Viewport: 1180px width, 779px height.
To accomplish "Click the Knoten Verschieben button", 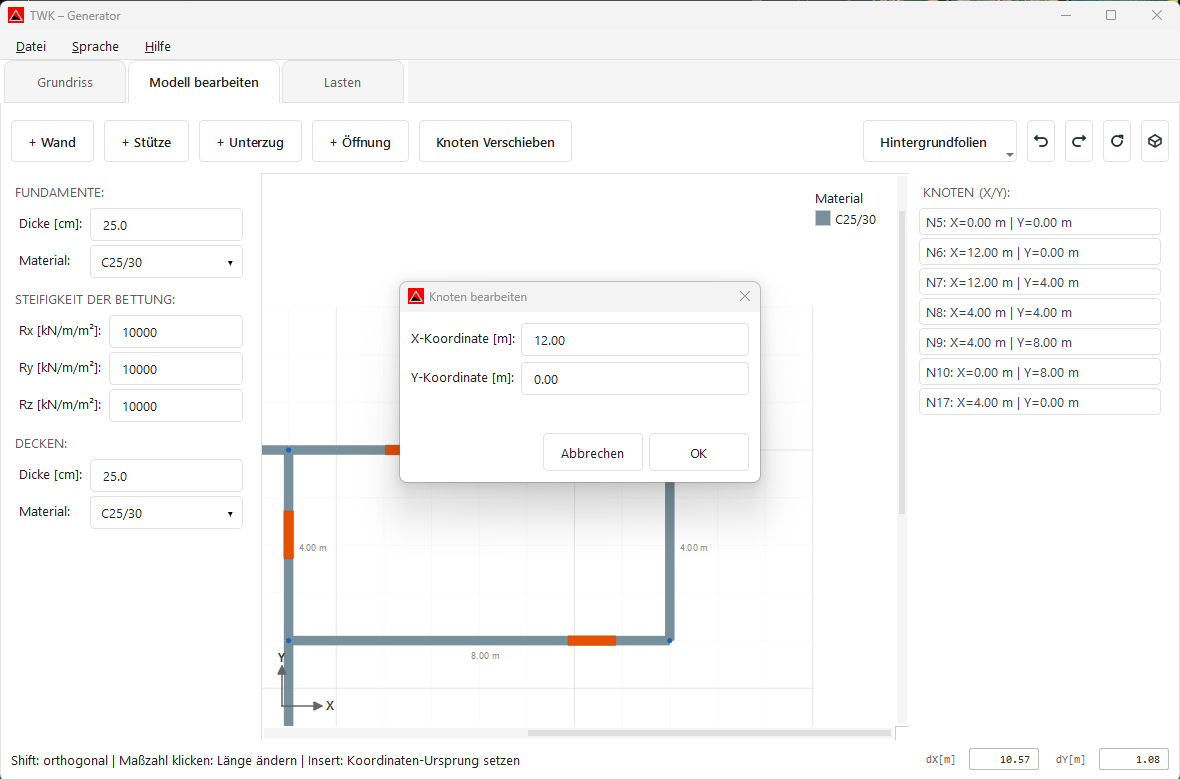I will 495,142.
